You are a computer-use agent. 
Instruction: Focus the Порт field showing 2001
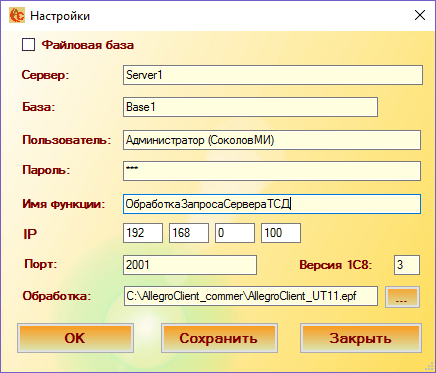click(190, 265)
